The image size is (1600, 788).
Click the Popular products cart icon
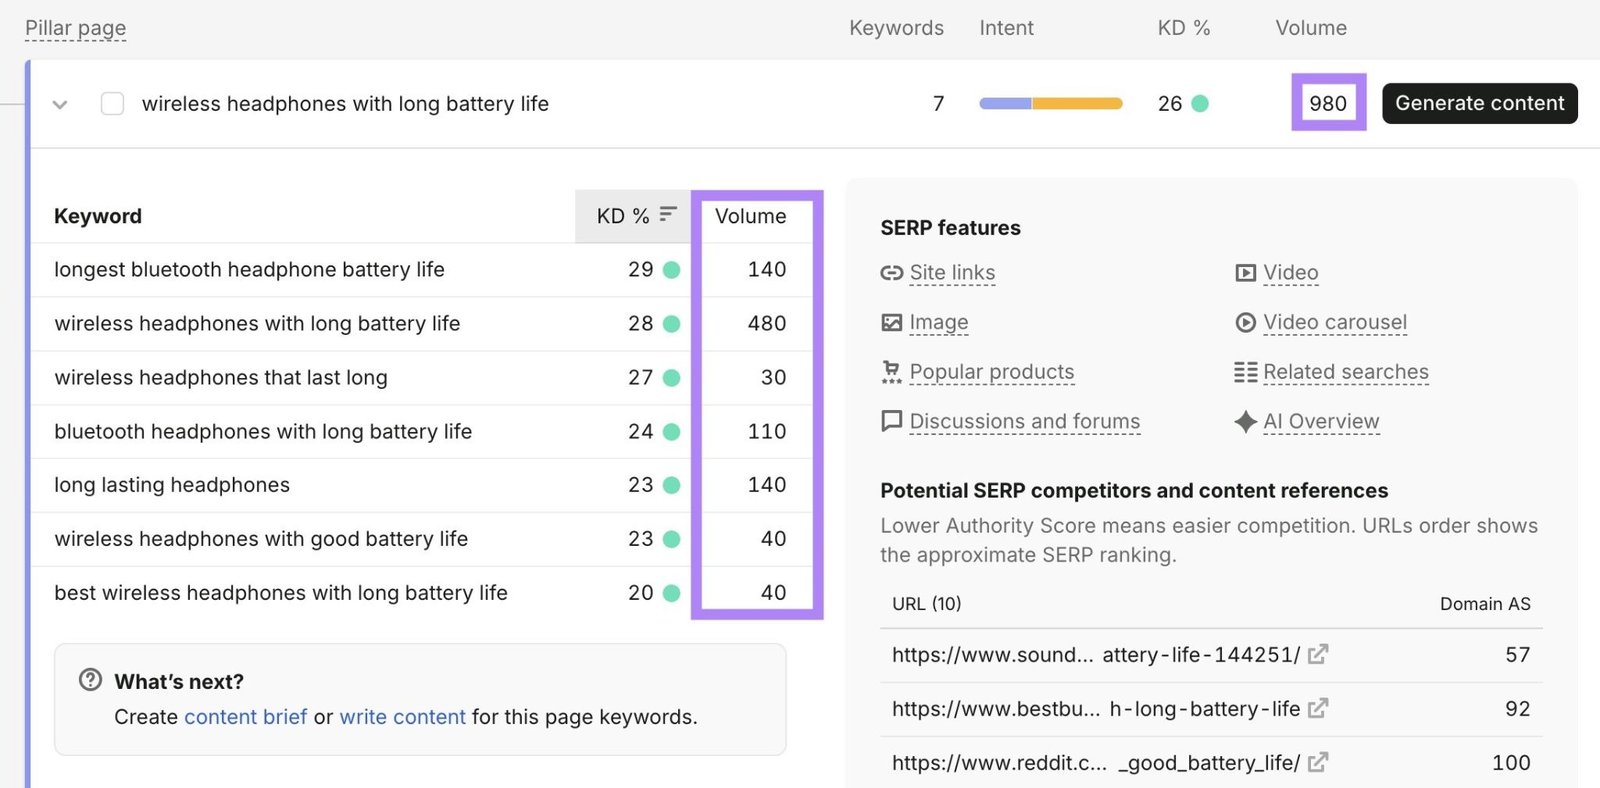coord(891,372)
